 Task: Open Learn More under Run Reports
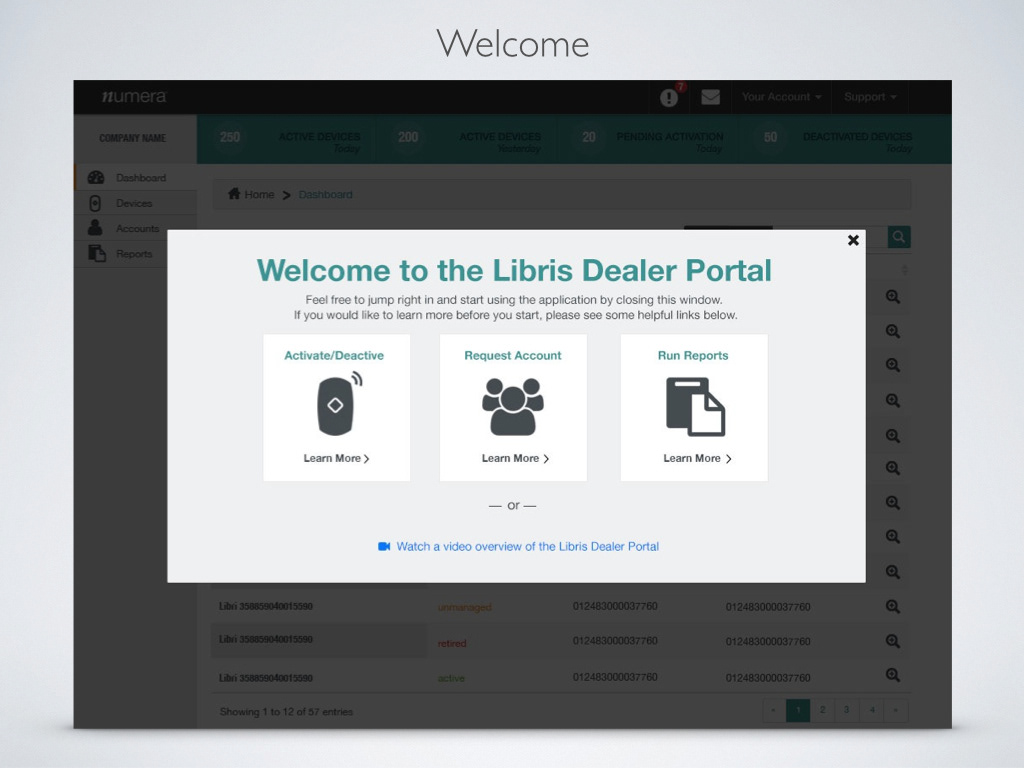[x=697, y=458]
